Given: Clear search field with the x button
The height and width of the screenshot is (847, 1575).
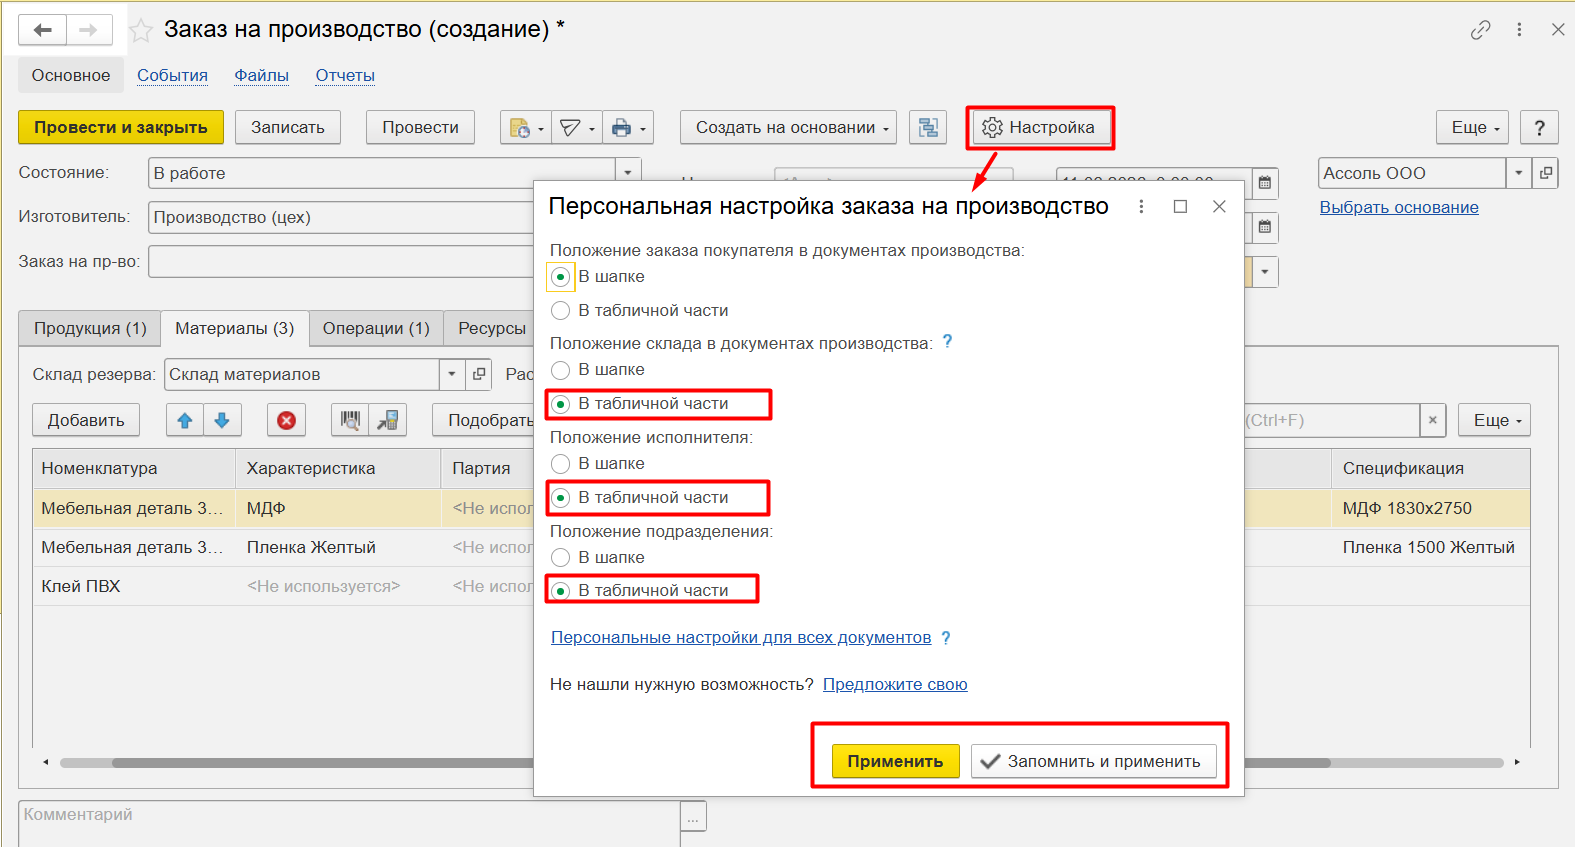Looking at the screenshot, I should 1433,421.
